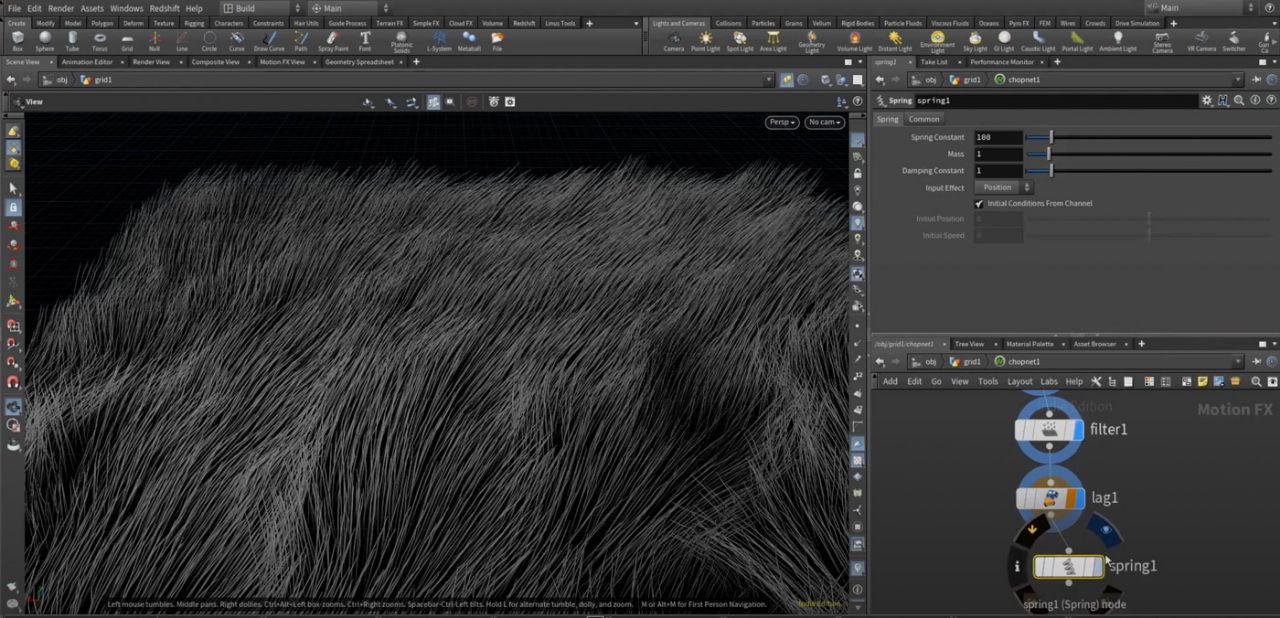Open the Common parameters tab
This screenshot has width=1280, height=618.
coord(924,119)
